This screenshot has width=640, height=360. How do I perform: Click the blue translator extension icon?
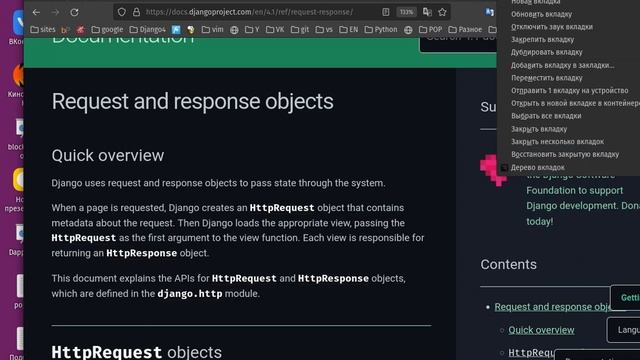[x=489, y=12]
